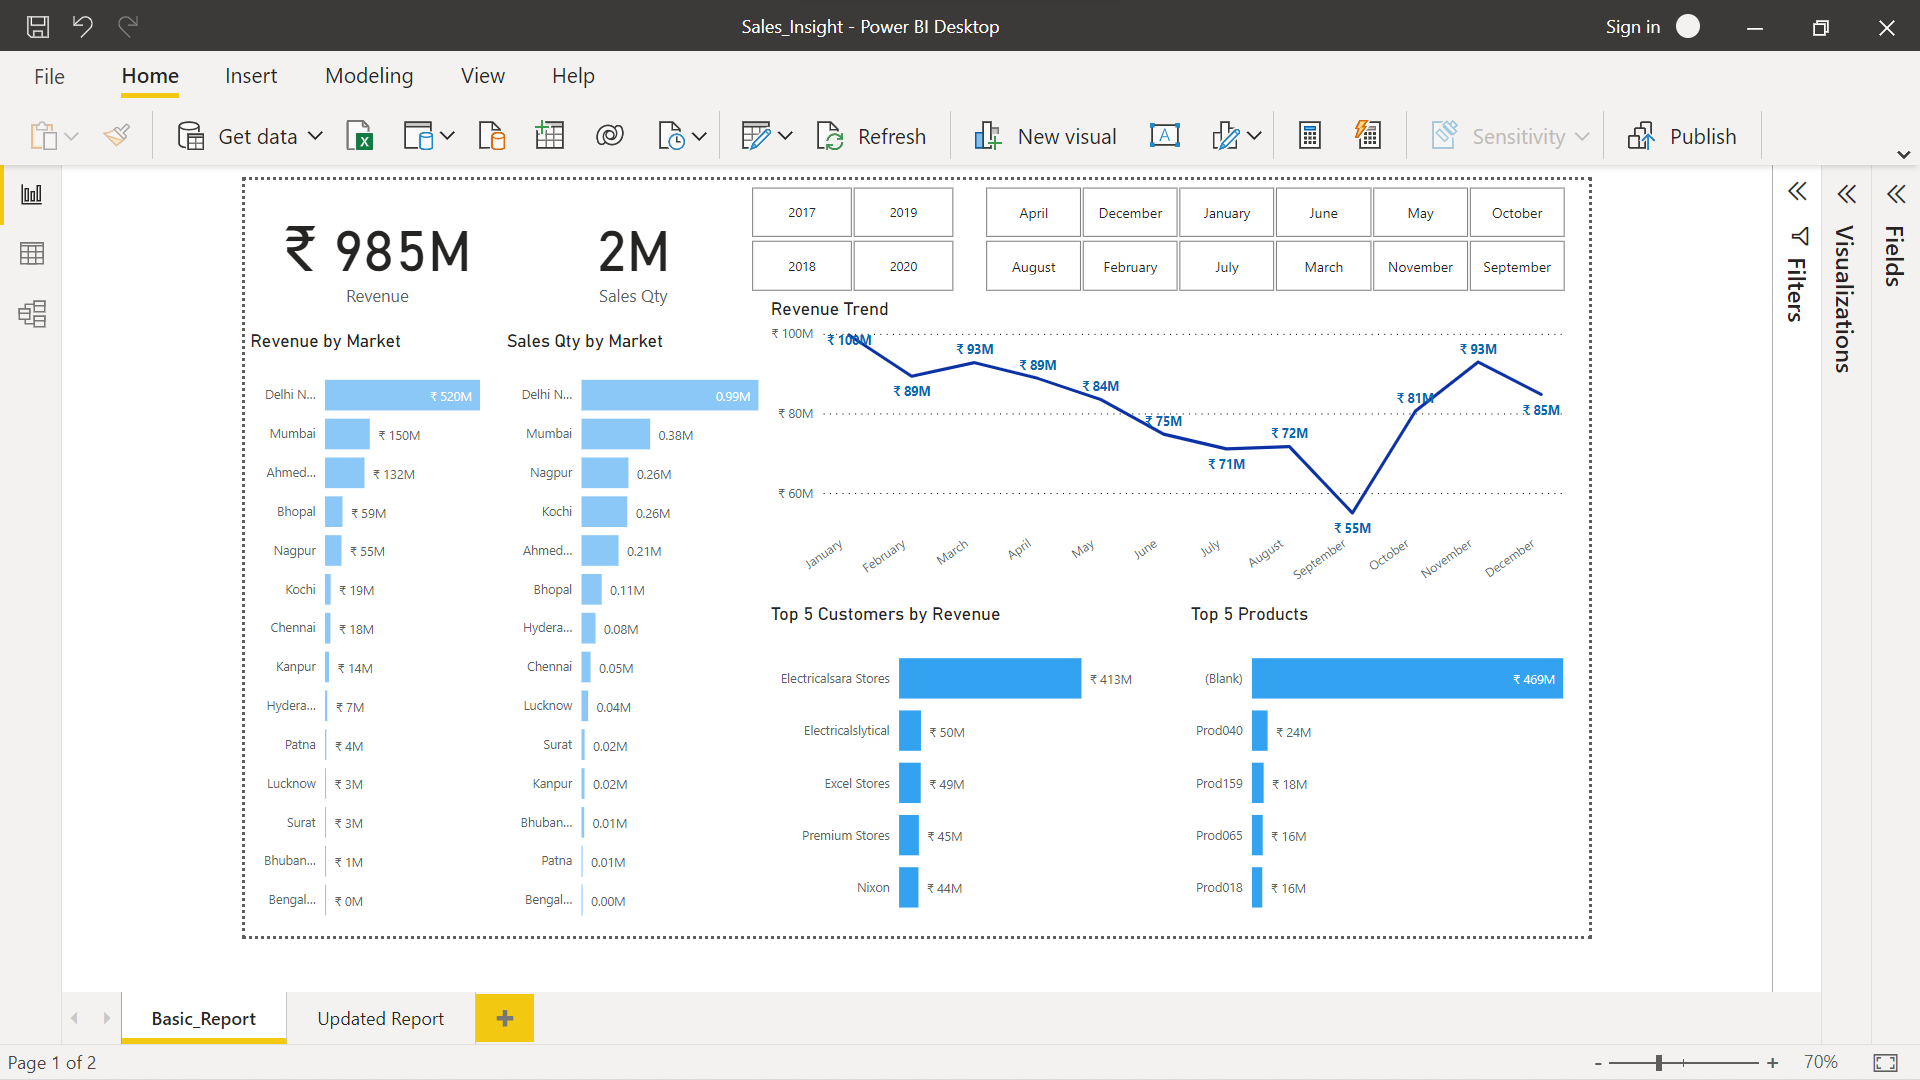This screenshot has height=1080, width=1920.
Task: Enable the March month slicer
Action: [x=1322, y=266]
